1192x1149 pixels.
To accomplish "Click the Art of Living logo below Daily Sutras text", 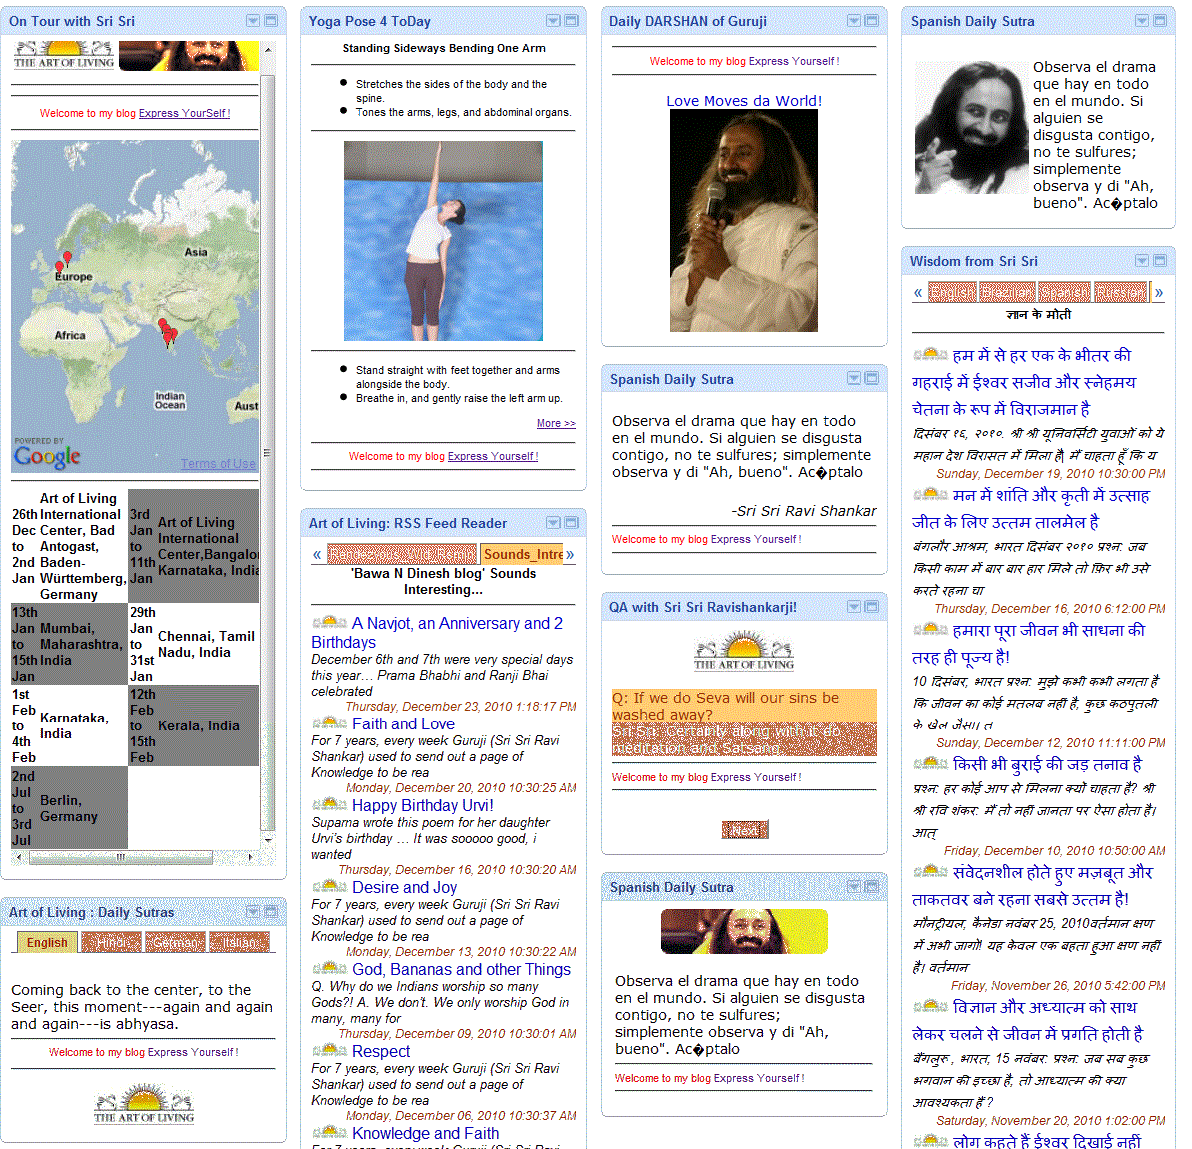I will click(144, 1105).
